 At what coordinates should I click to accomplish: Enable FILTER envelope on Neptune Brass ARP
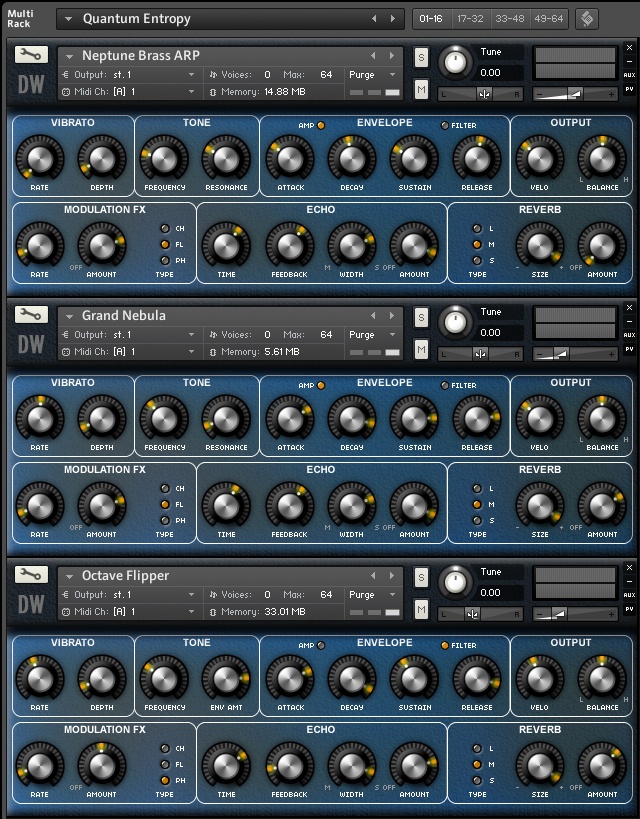point(445,125)
